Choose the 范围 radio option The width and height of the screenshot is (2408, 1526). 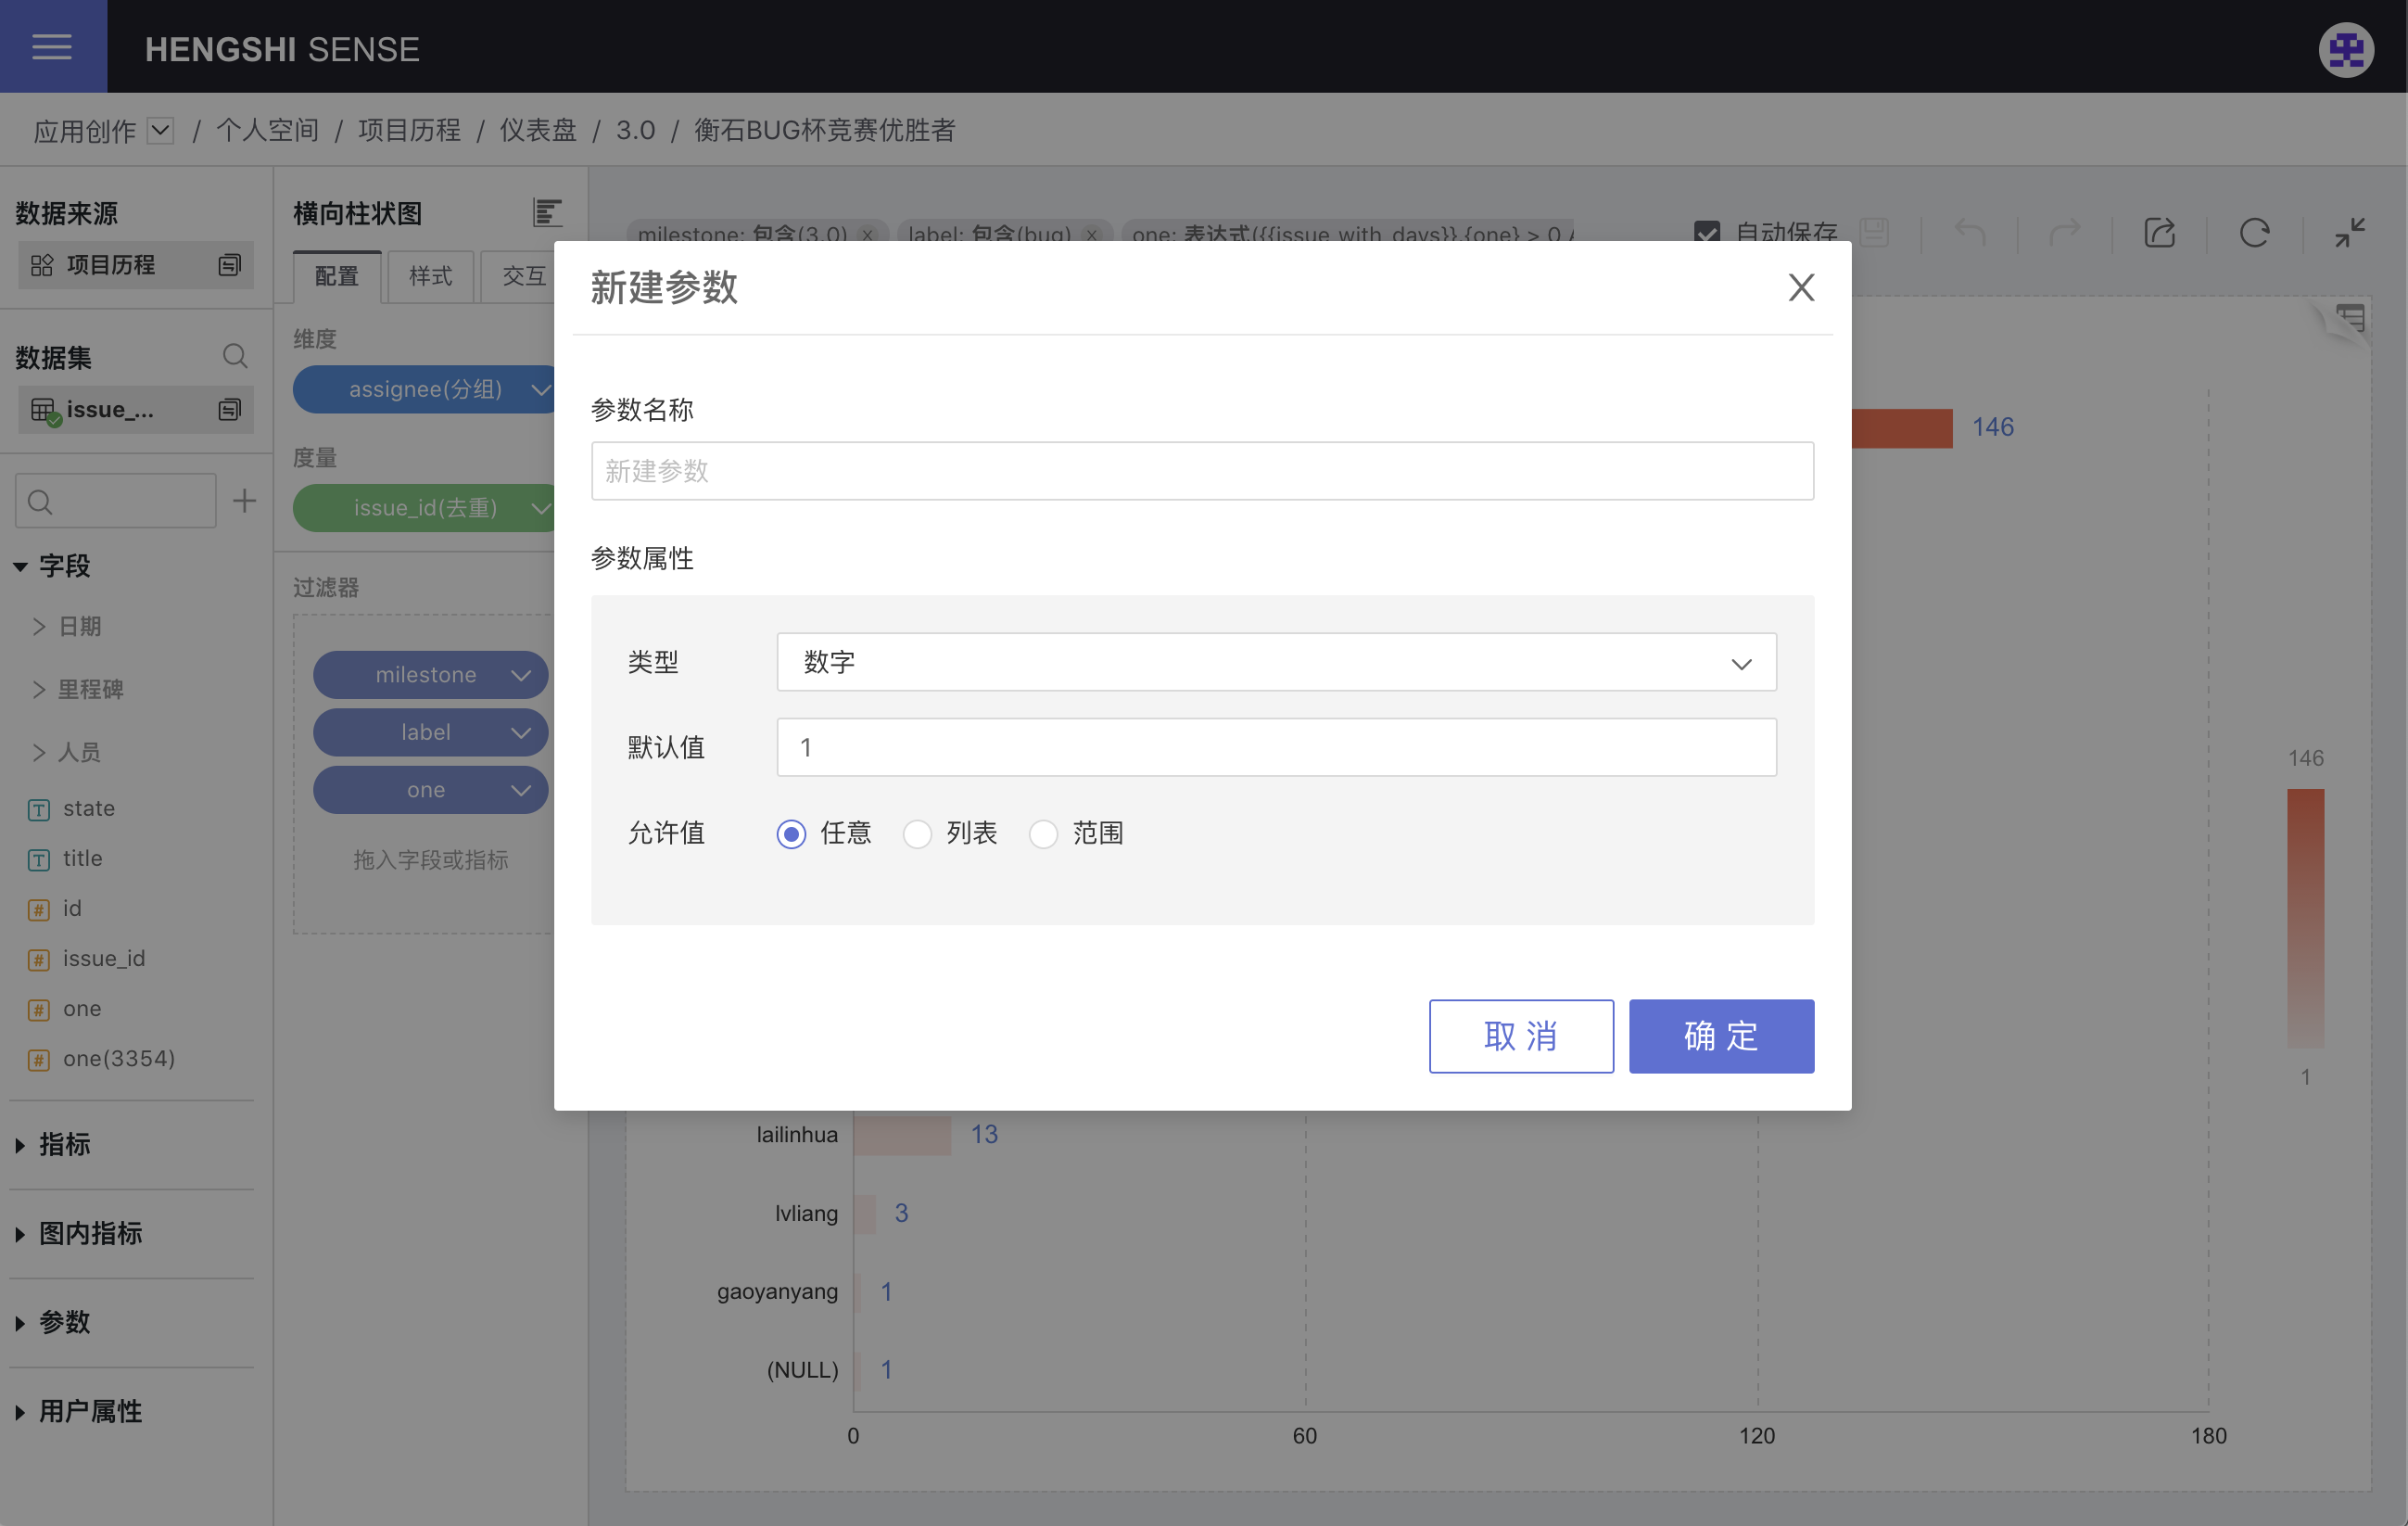click(1043, 834)
